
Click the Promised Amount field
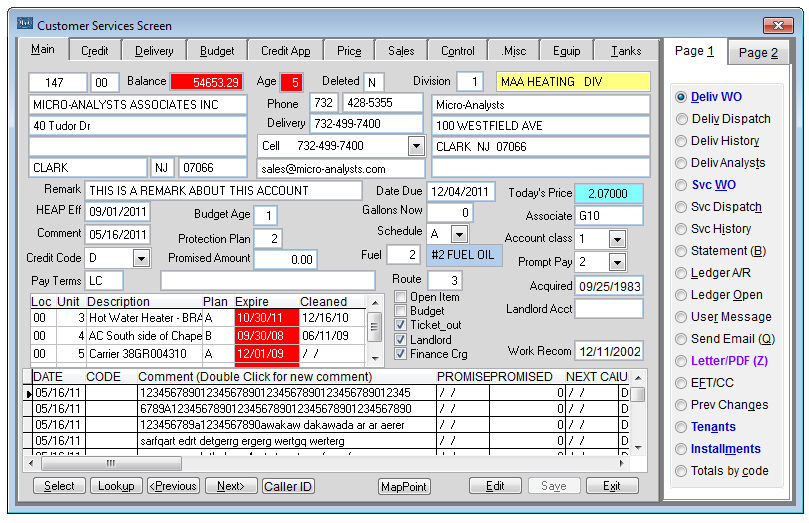click(x=285, y=259)
